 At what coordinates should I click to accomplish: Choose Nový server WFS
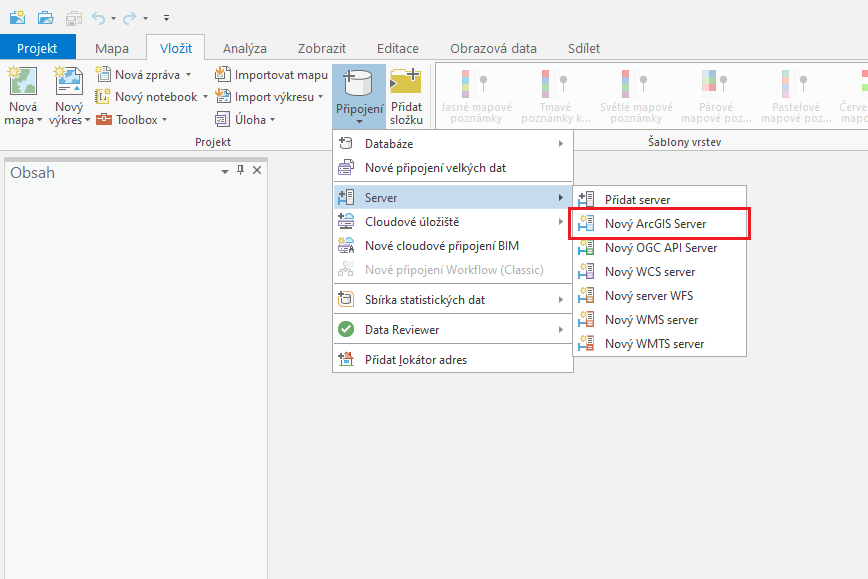660,296
